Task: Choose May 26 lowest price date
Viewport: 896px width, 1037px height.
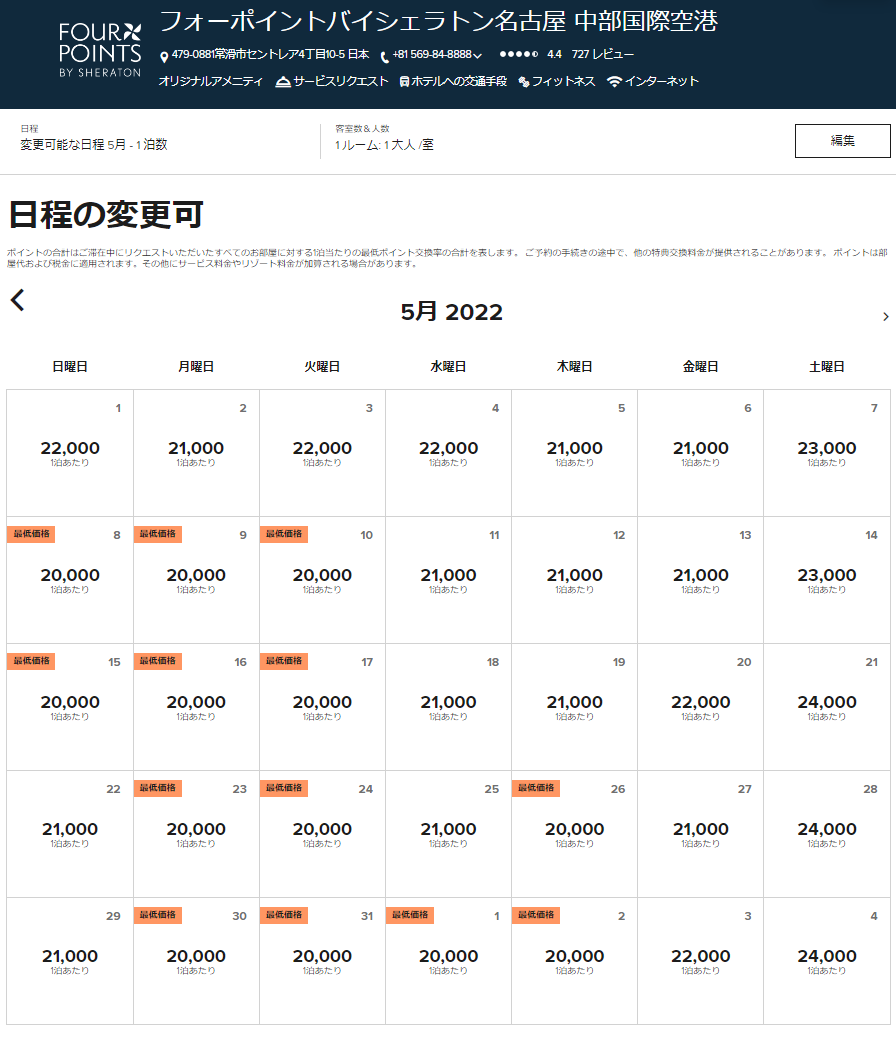Action: click(574, 833)
